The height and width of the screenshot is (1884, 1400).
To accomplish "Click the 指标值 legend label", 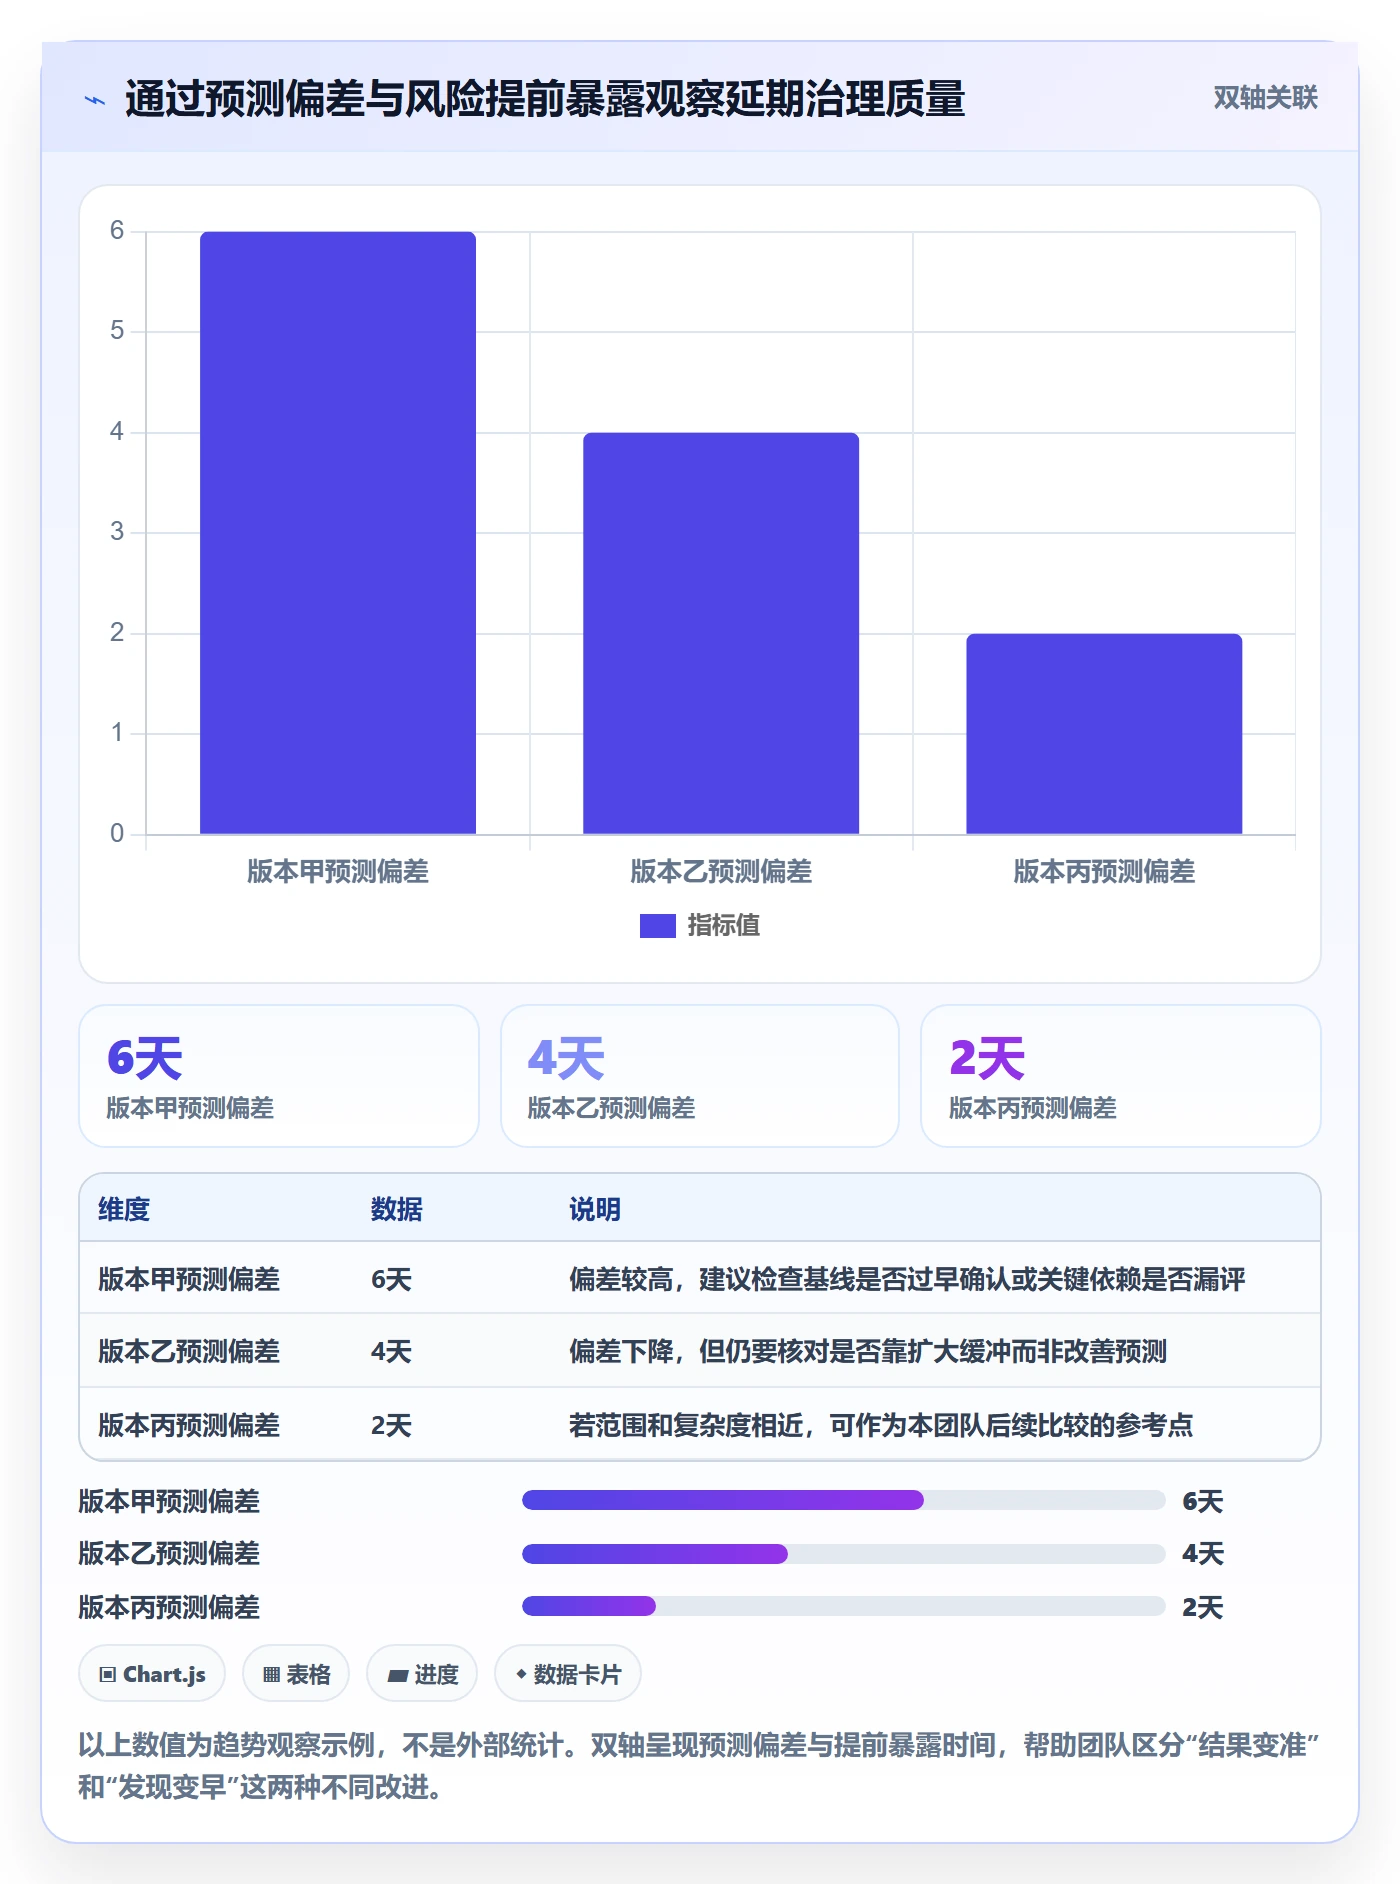I will 723,926.
